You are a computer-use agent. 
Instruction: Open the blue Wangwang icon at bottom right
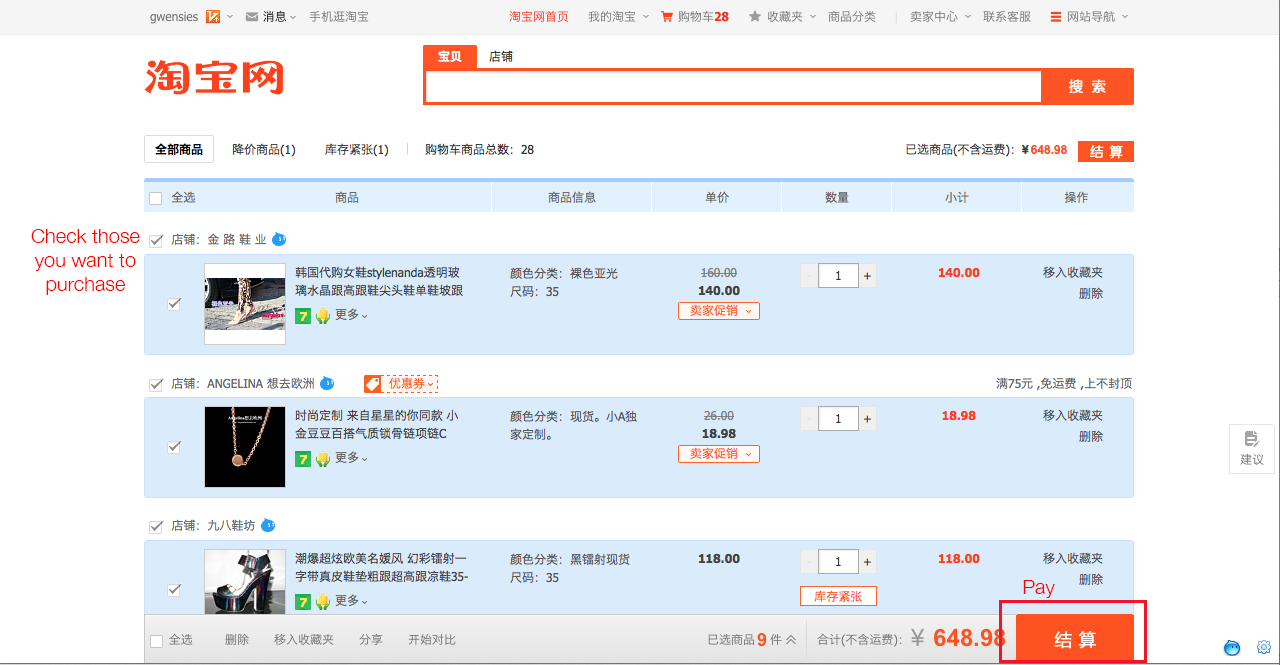click(1233, 647)
